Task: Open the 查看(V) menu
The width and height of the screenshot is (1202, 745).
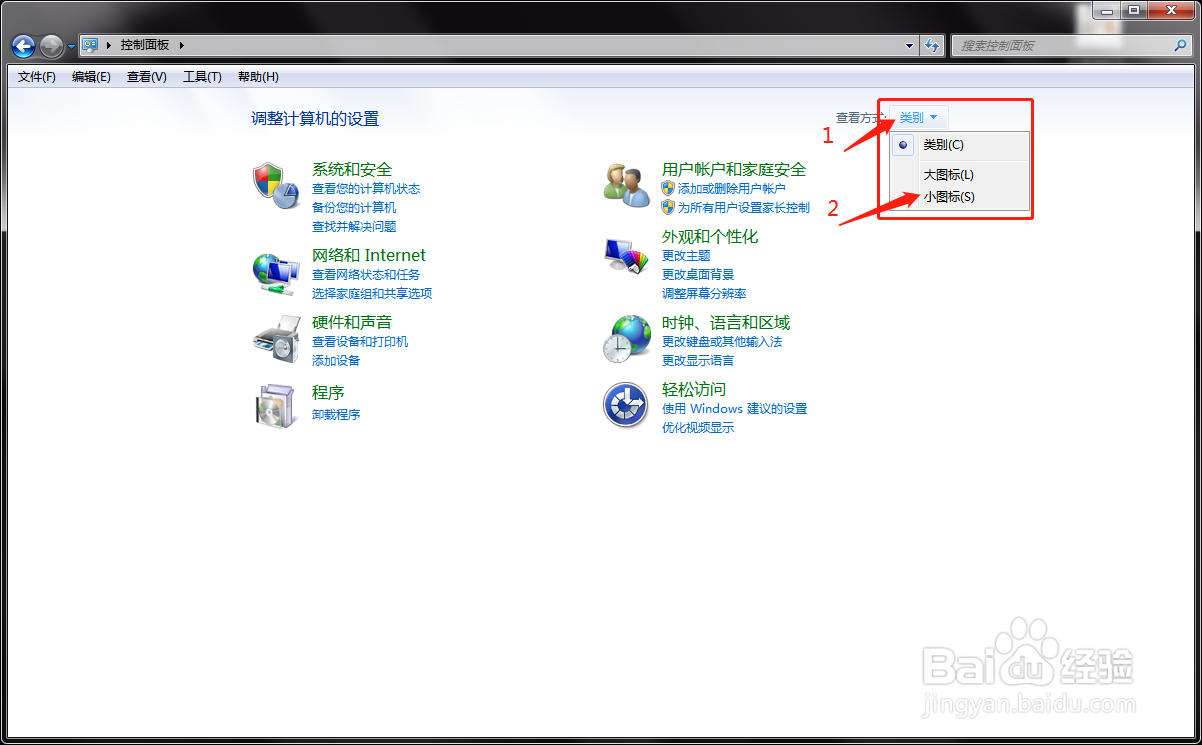Action: point(146,77)
